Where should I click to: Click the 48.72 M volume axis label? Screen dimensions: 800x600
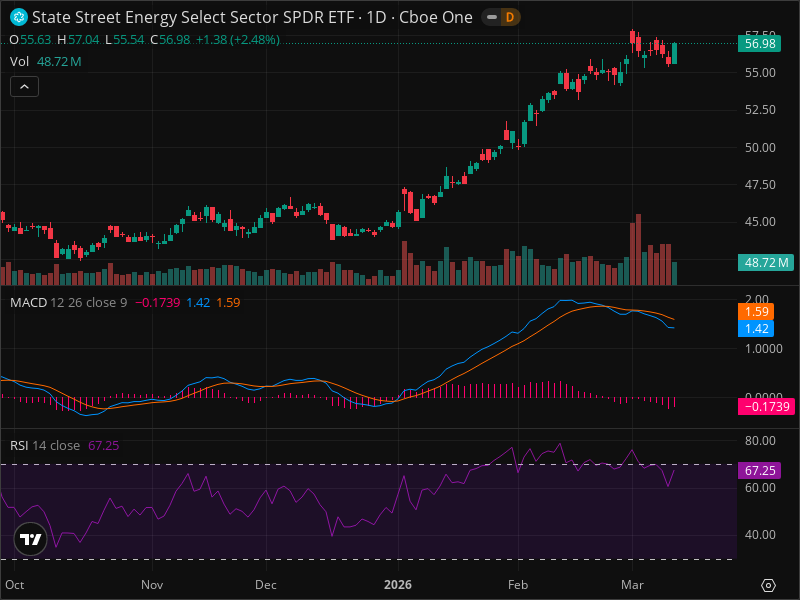point(766,263)
